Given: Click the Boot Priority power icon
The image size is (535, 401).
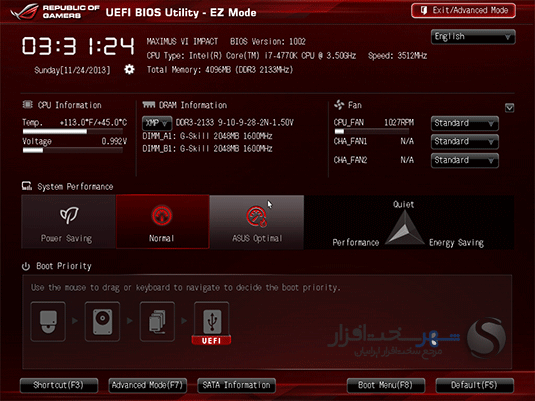Looking at the screenshot, I should tap(26, 266).
